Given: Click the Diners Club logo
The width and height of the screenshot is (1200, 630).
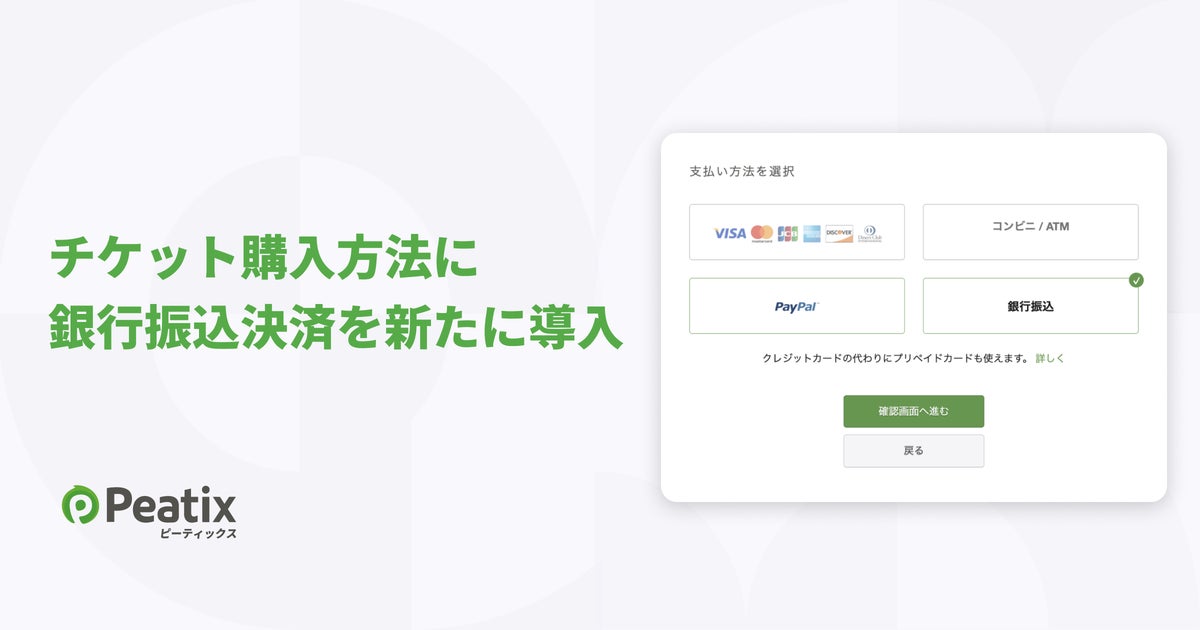Looking at the screenshot, I should [869, 233].
